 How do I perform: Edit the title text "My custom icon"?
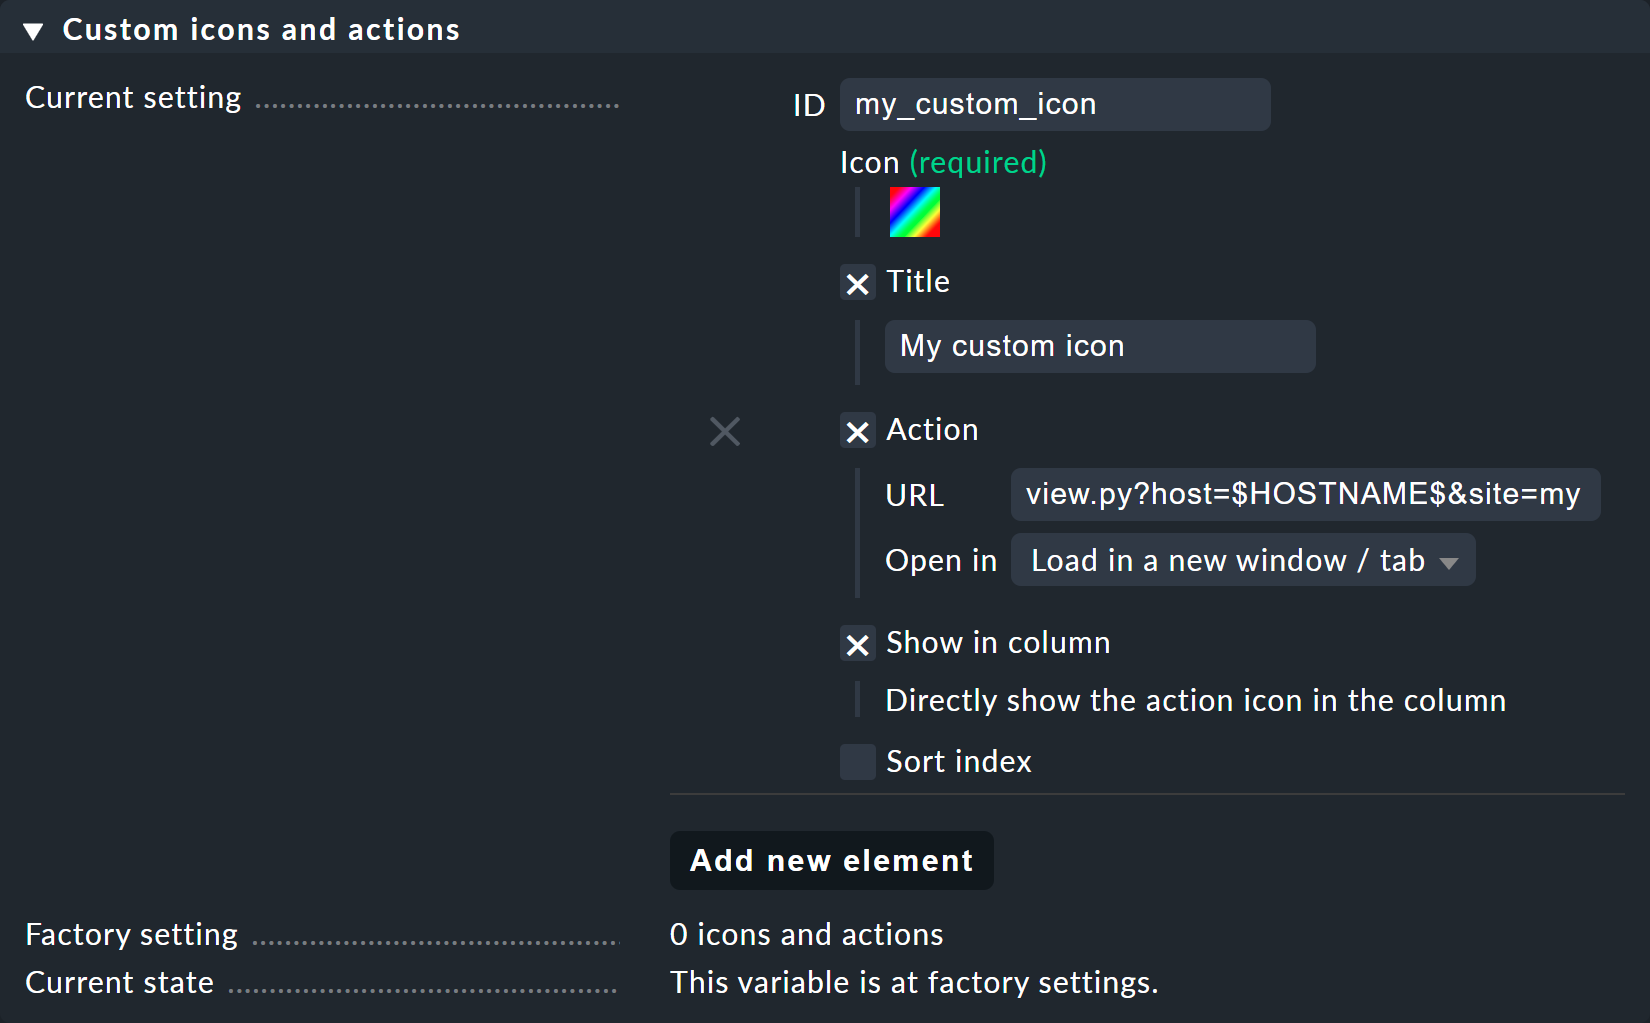(x=1099, y=346)
